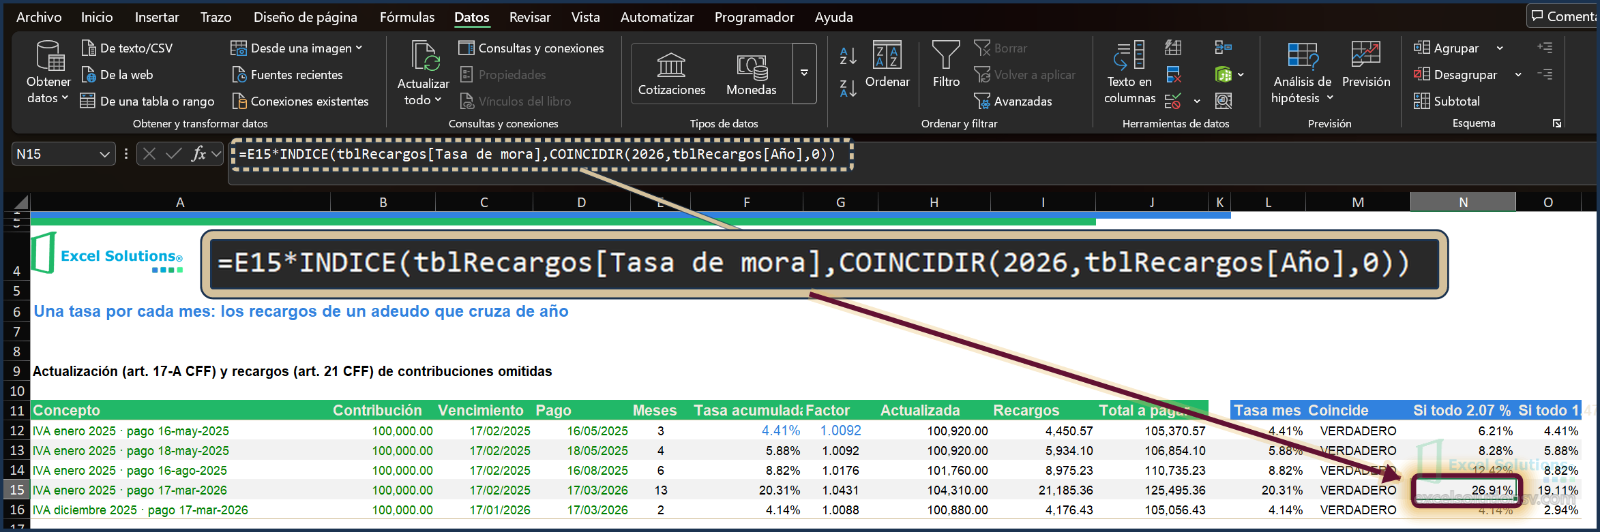Load data De una tabla o rango
The width and height of the screenshot is (1600, 532).
[x=147, y=101]
